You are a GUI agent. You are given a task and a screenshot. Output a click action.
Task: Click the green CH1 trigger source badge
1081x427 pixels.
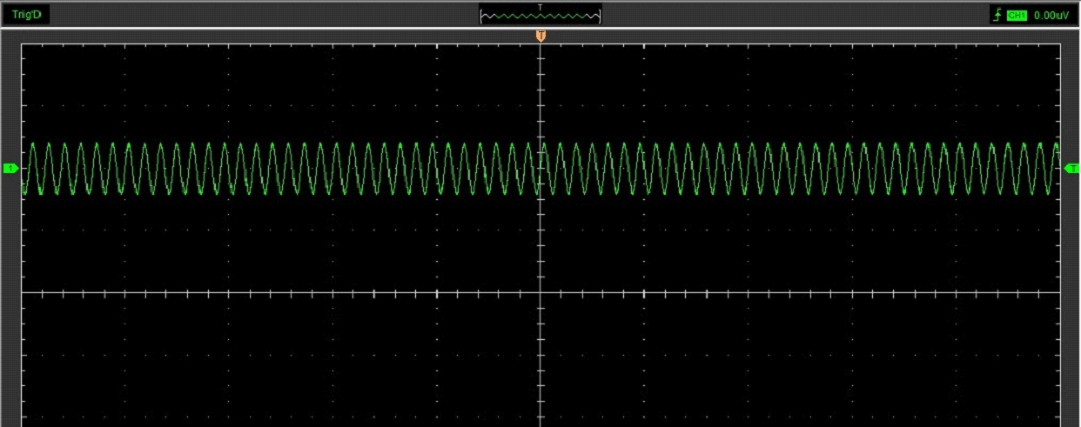coord(1017,15)
